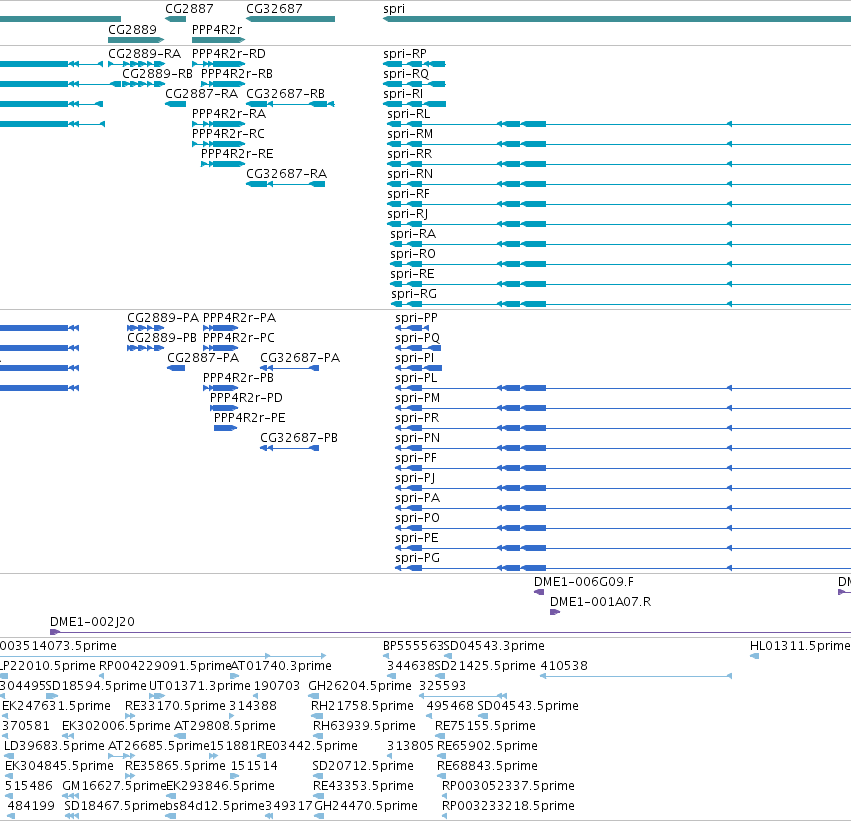Select the CG2887-RA transcript
This screenshot has width=851, height=821.
pos(201,94)
